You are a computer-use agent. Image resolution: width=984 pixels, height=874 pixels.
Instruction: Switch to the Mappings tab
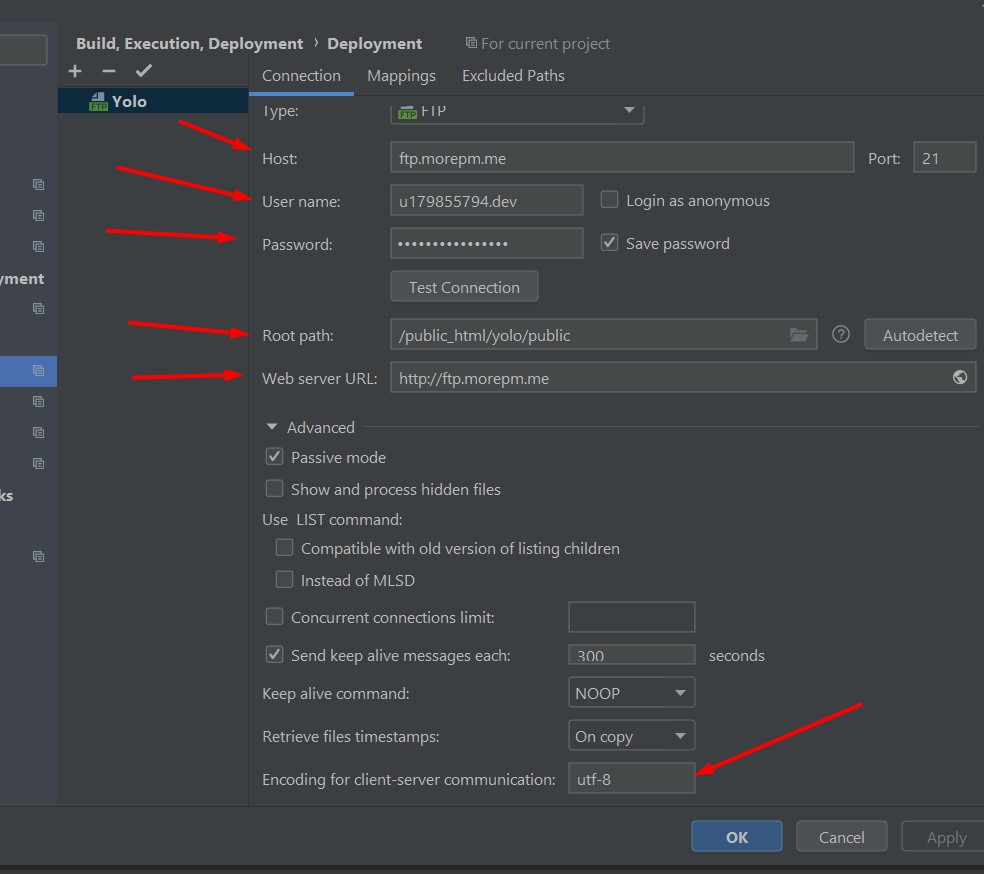coord(401,76)
